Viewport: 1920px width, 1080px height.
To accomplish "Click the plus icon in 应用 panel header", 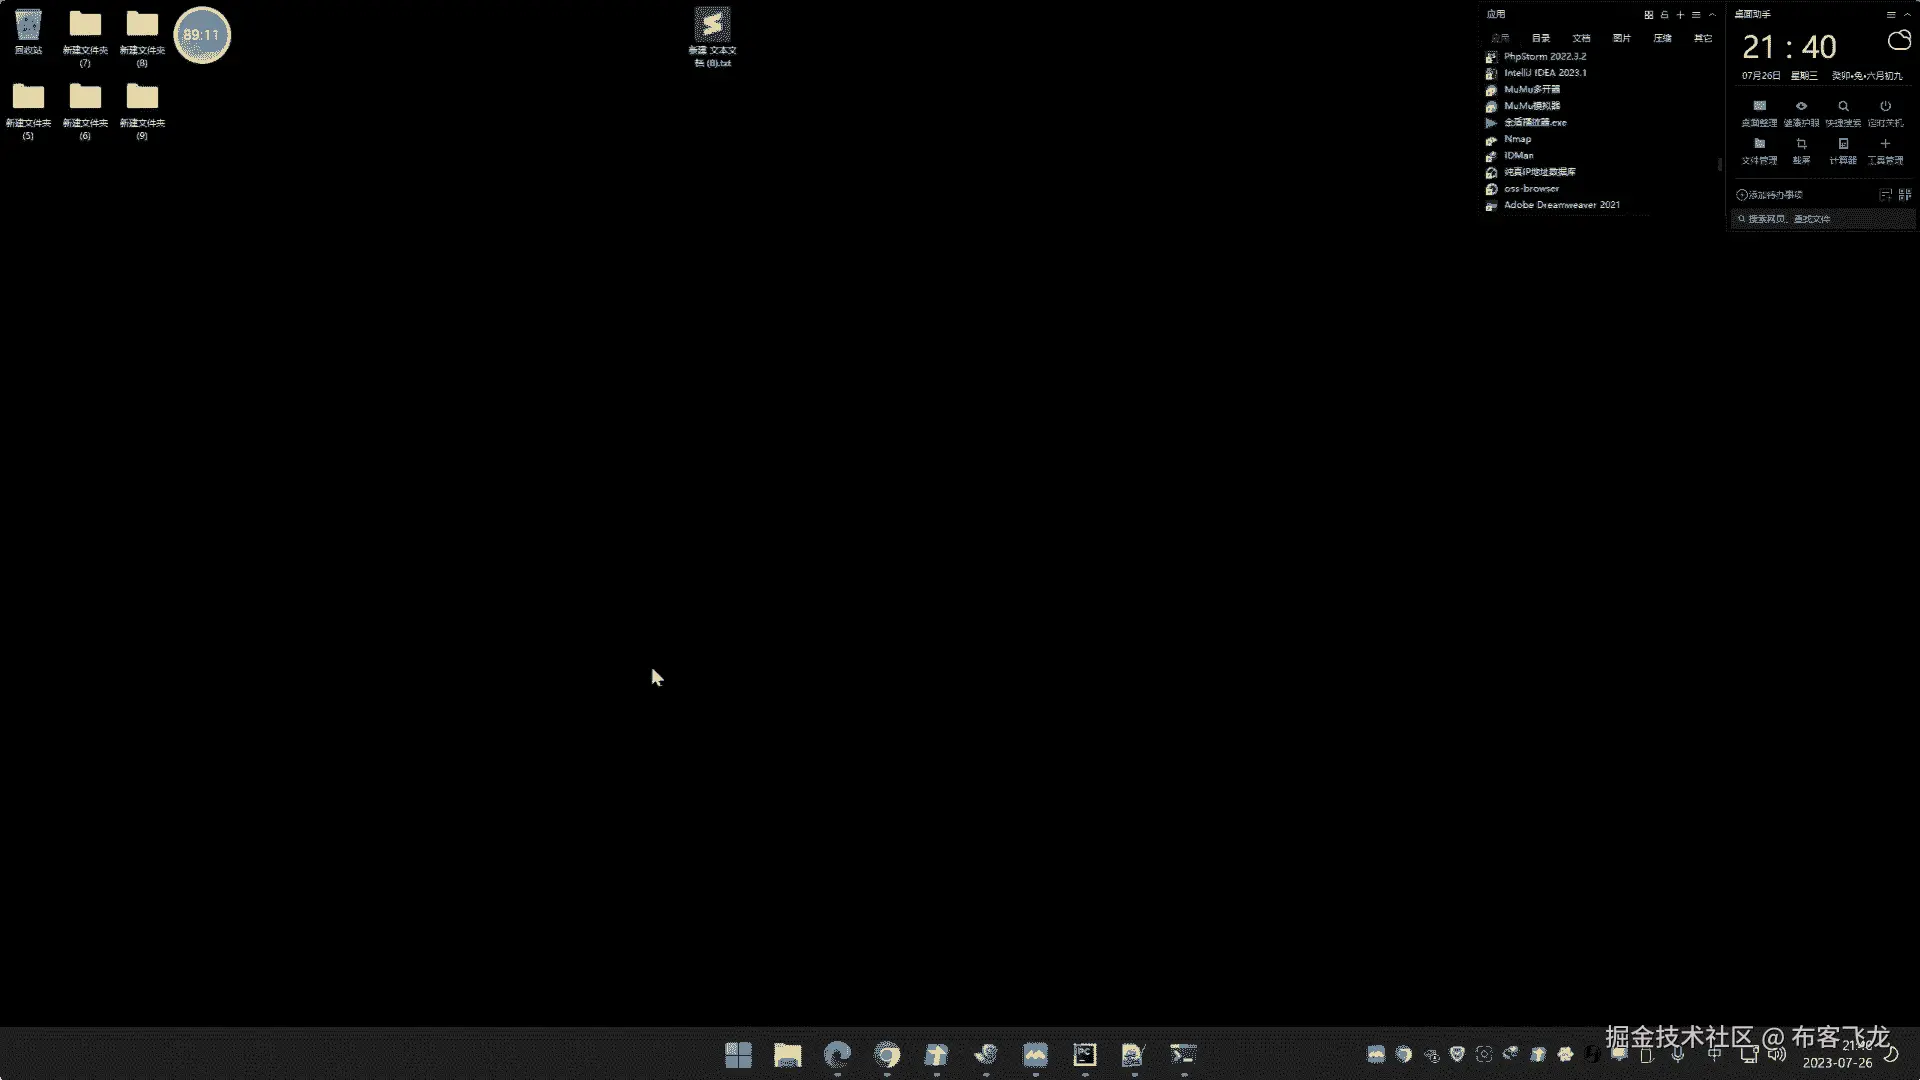I will (x=1680, y=15).
